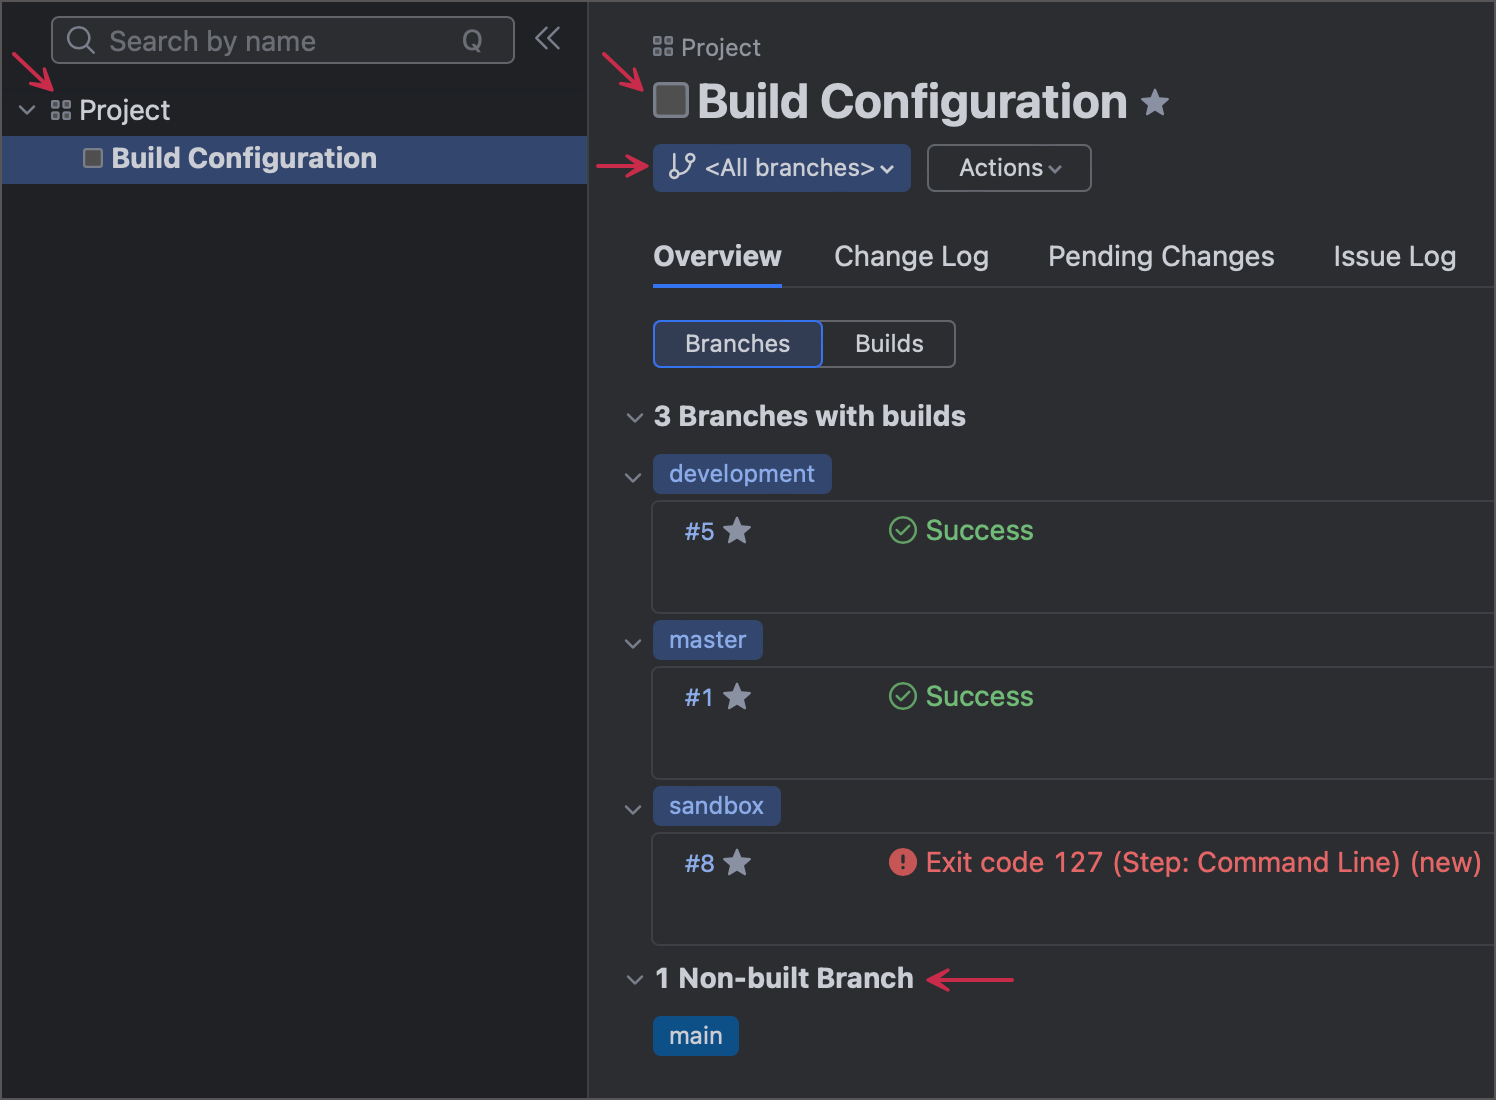
Task: Click the error exclamation icon on build #8
Action: coord(902,862)
